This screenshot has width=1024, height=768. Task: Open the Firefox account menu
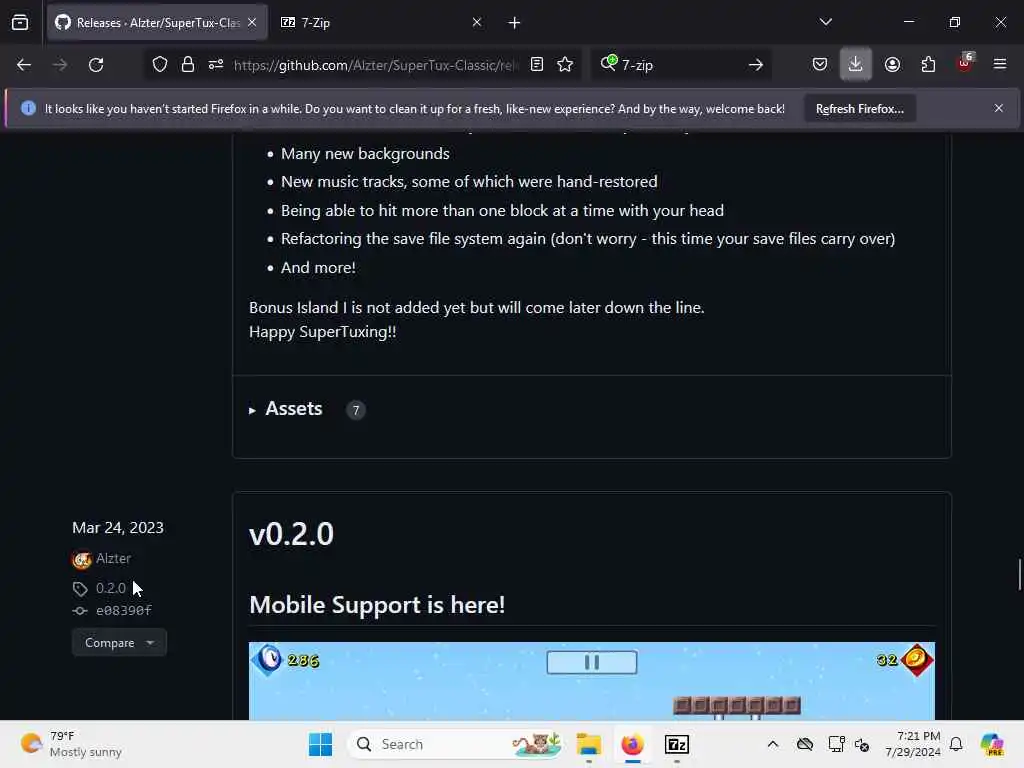pos(892,64)
